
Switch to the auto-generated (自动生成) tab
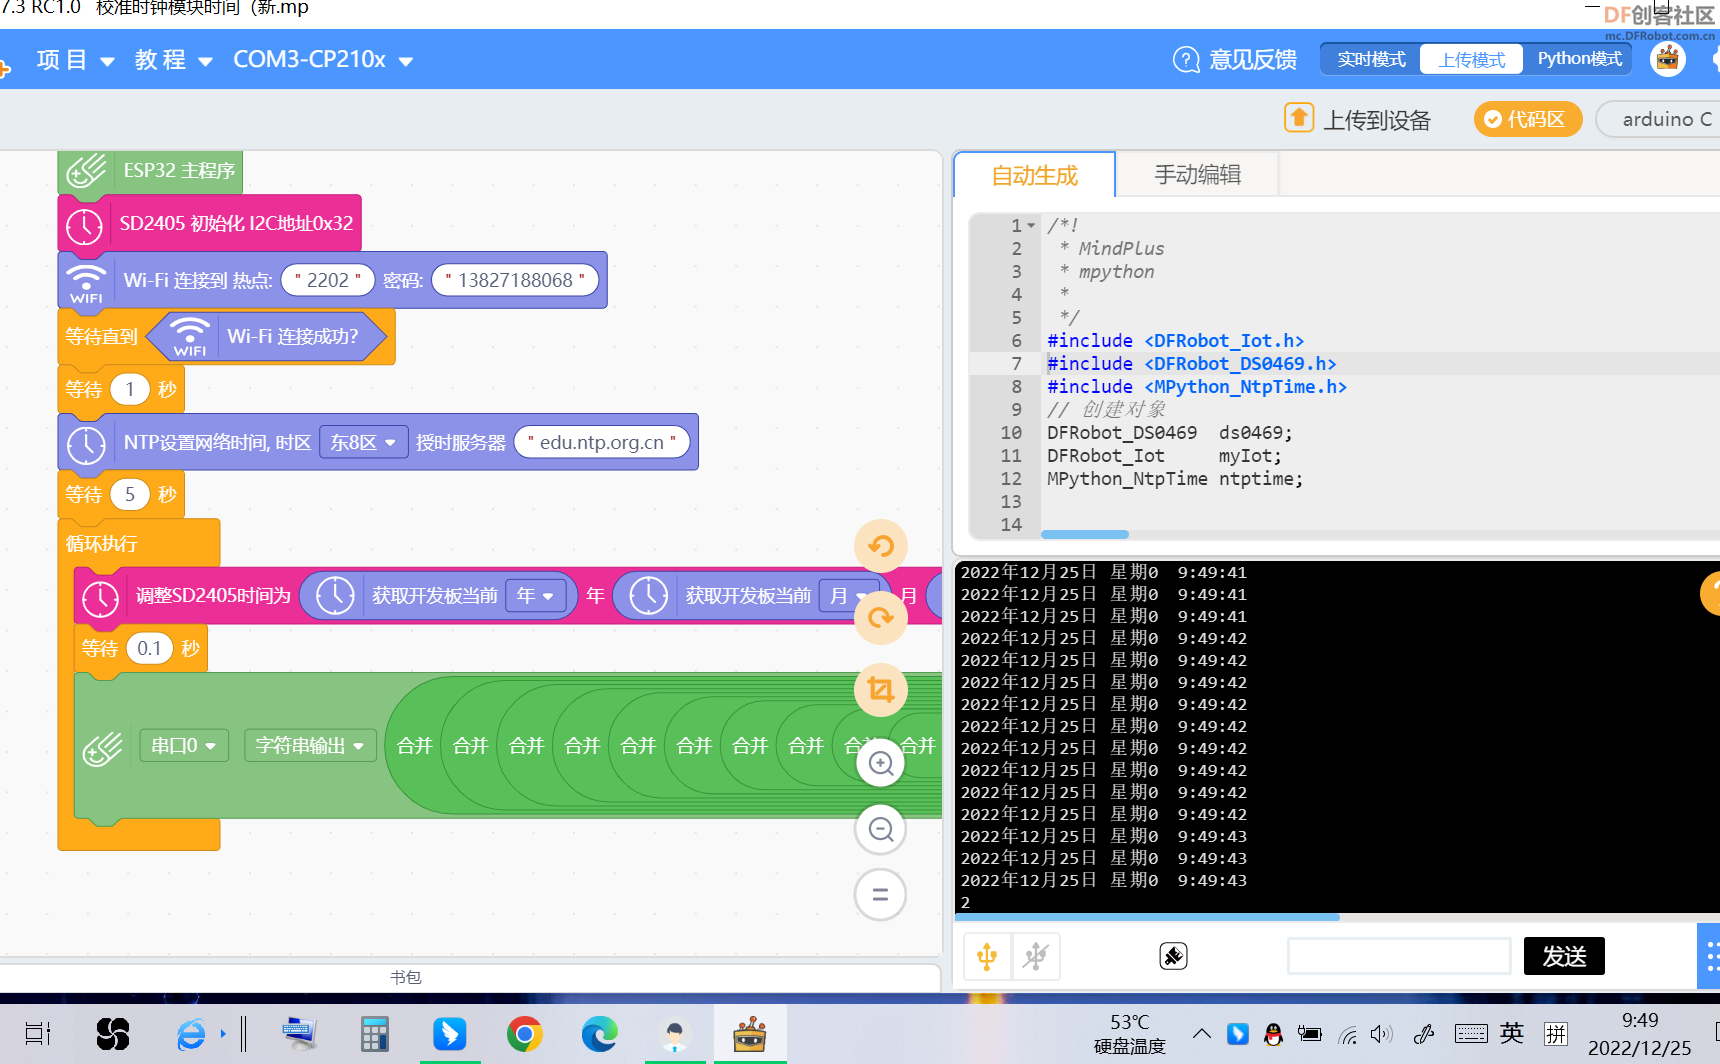(x=1035, y=175)
